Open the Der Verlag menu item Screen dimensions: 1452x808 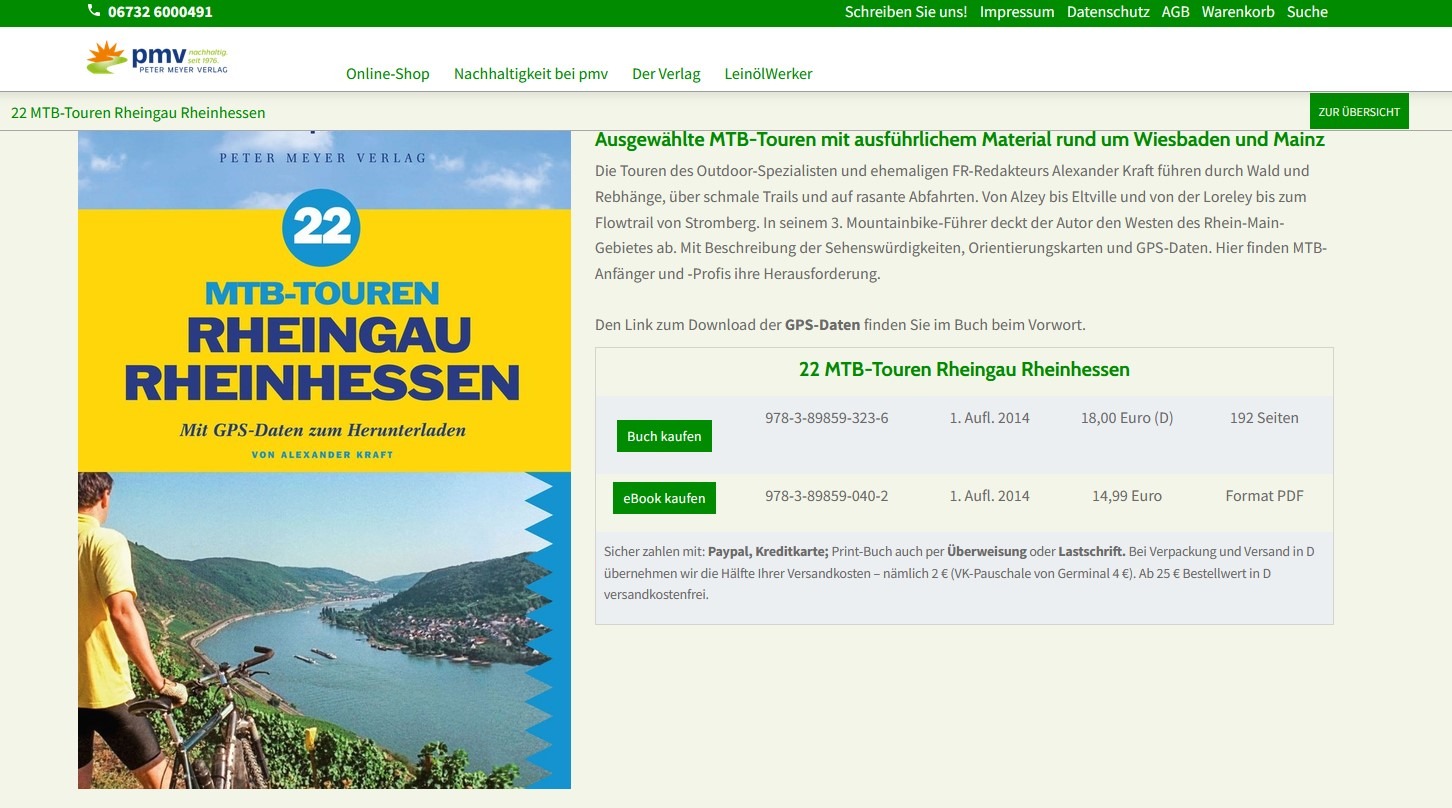(666, 74)
